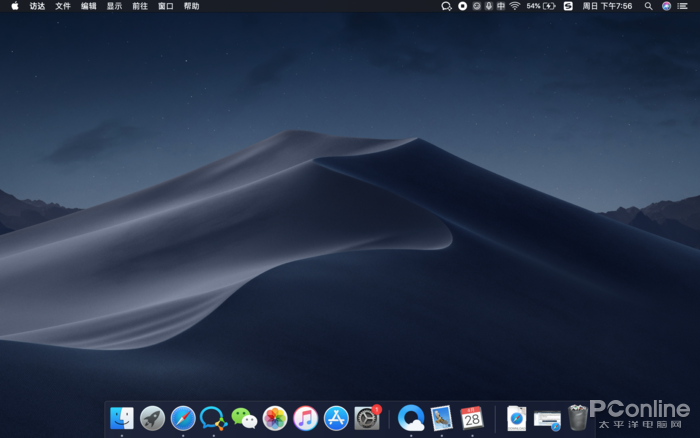Image resolution: width=700 pixels, height=438 pixels.
Task: Open the 文件 menu
Action: 63,6
